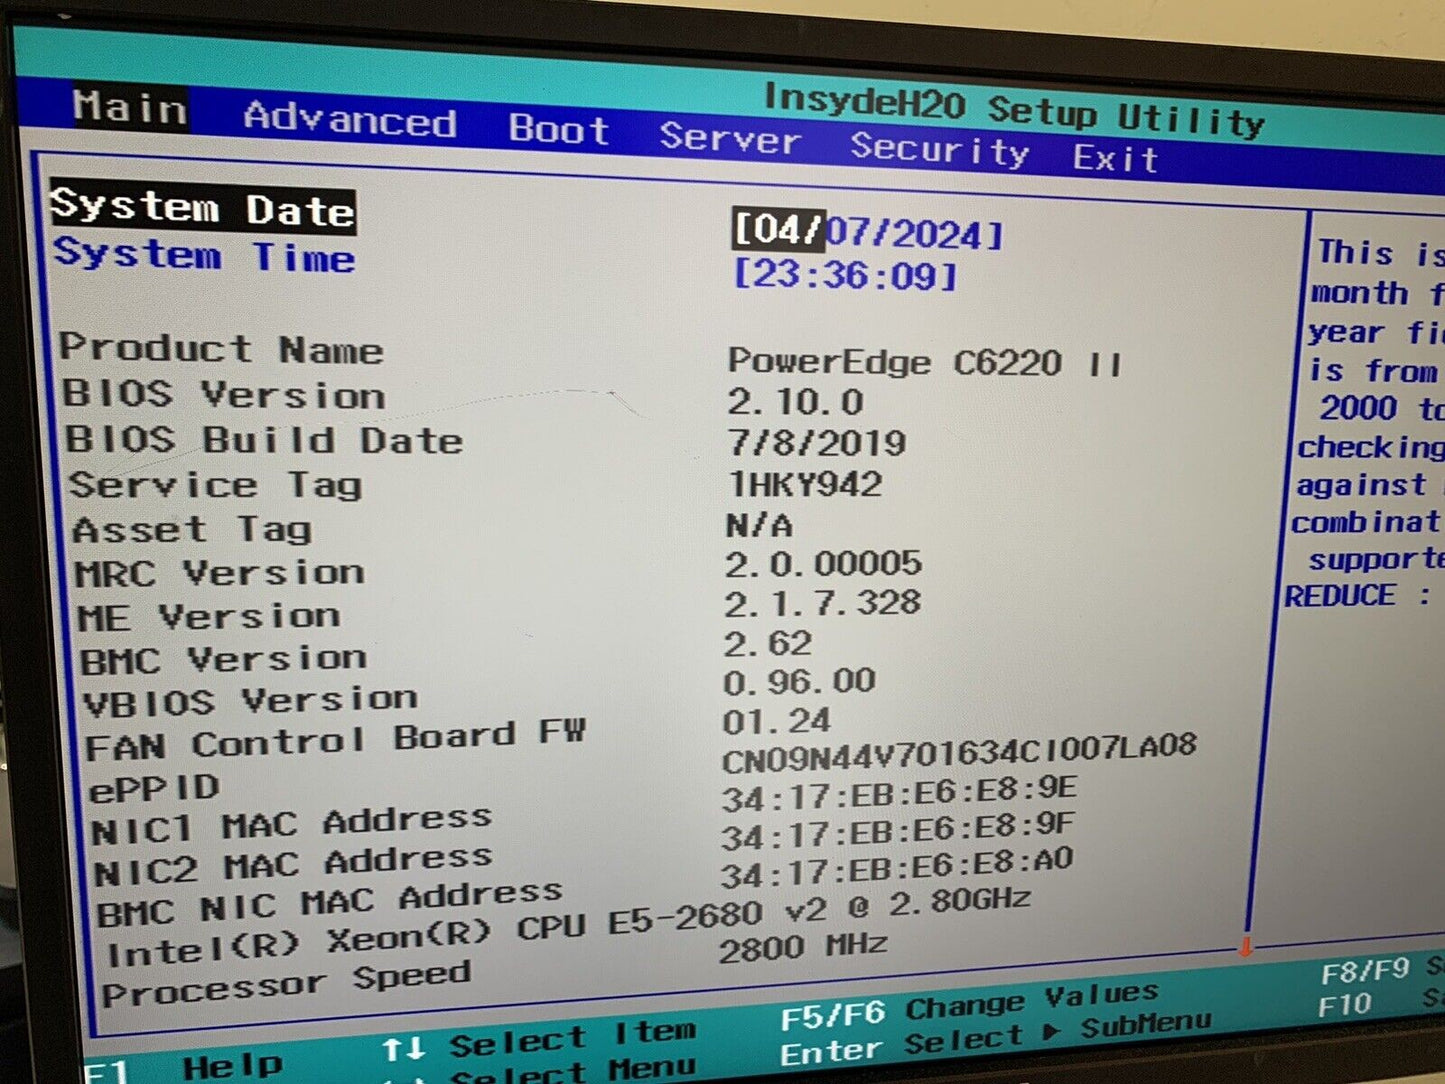Click MAC value ending E8:A0
Viewport: 1445px width, 1084px height.
(x=897, y=869)
